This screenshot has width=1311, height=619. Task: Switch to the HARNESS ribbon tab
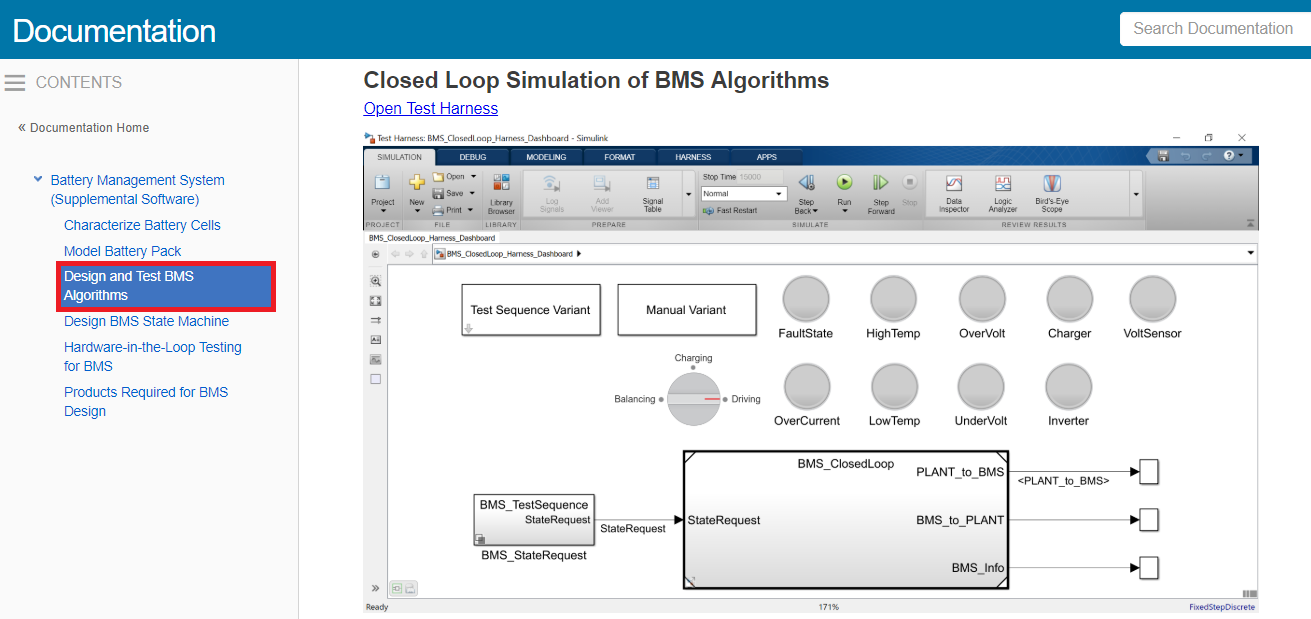pos(693,157)
